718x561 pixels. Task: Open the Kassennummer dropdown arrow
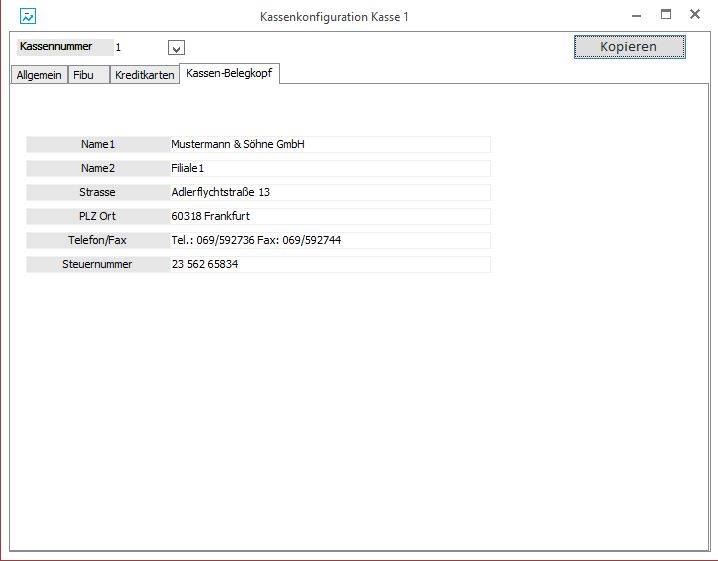176,48
